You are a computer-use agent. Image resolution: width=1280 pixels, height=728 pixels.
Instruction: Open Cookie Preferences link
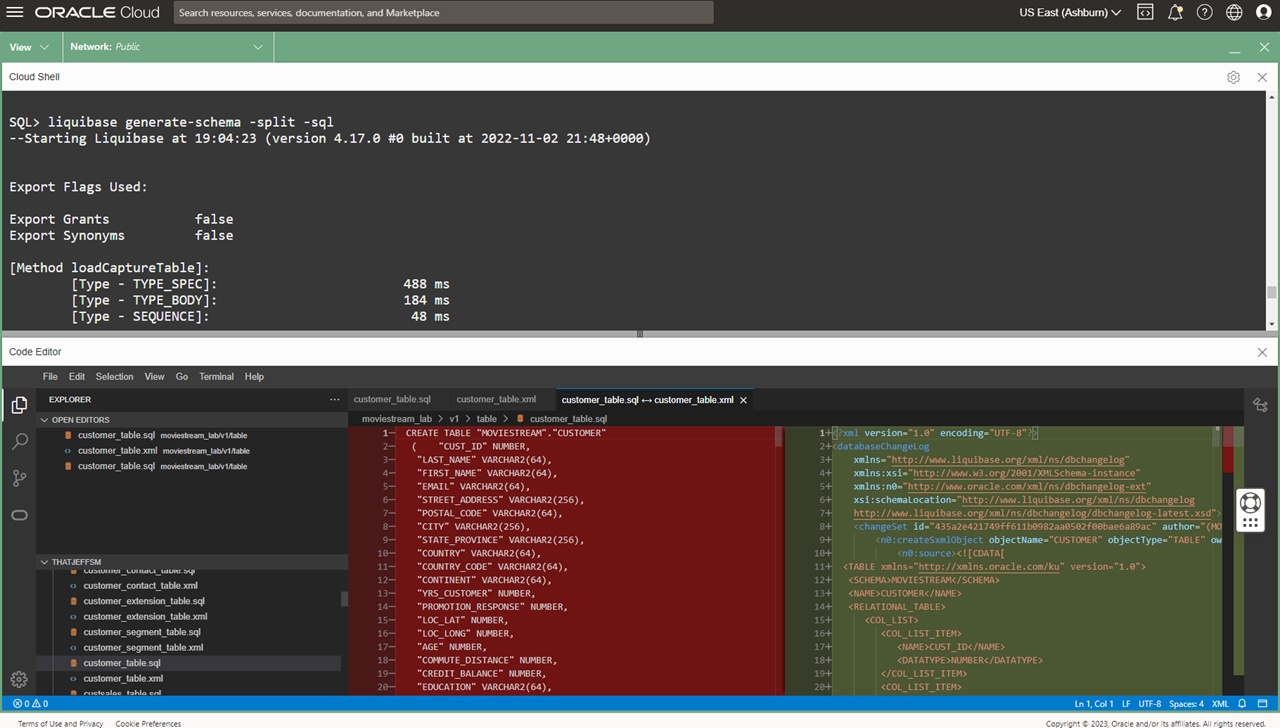[x=148, y=723]
